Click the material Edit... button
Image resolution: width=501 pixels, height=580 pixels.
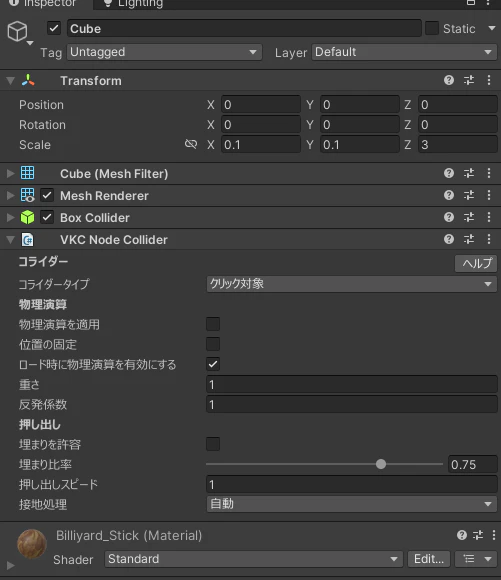click(x=429, y=559)
